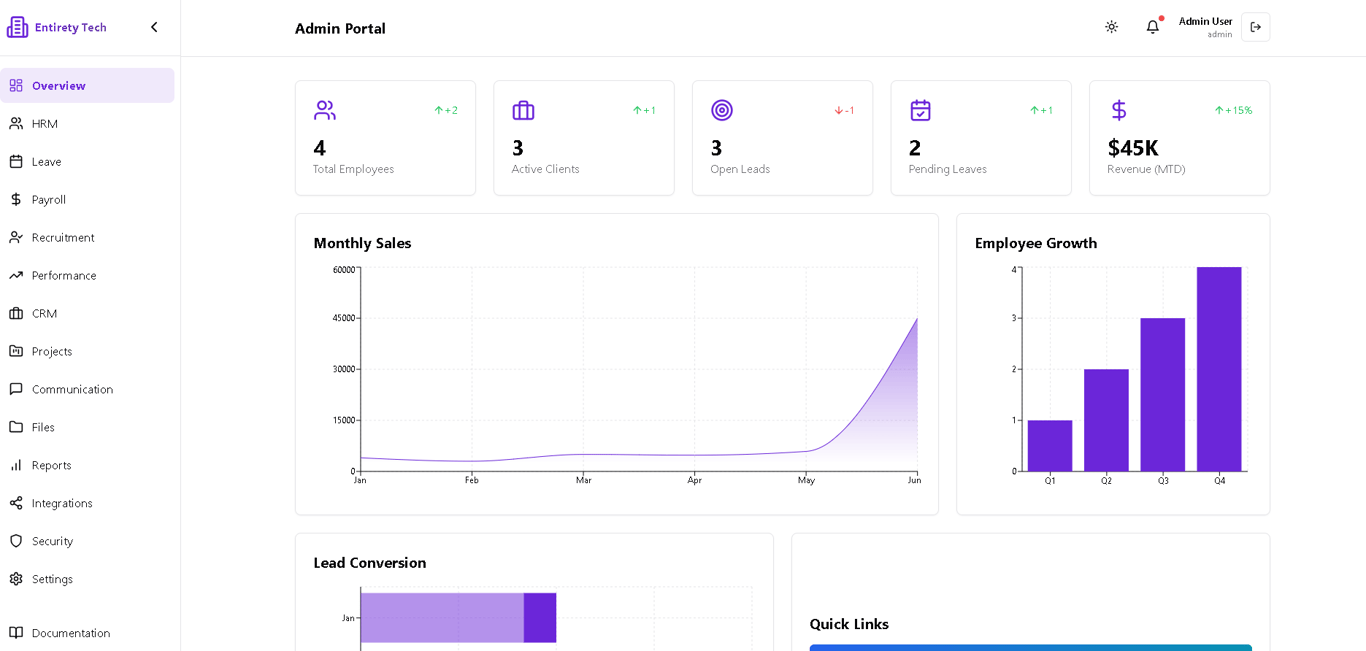Click the Payroll dollar icon
Image resolution: width=1366 pixels, height=651 pixels.
click(x=16, y=200)
